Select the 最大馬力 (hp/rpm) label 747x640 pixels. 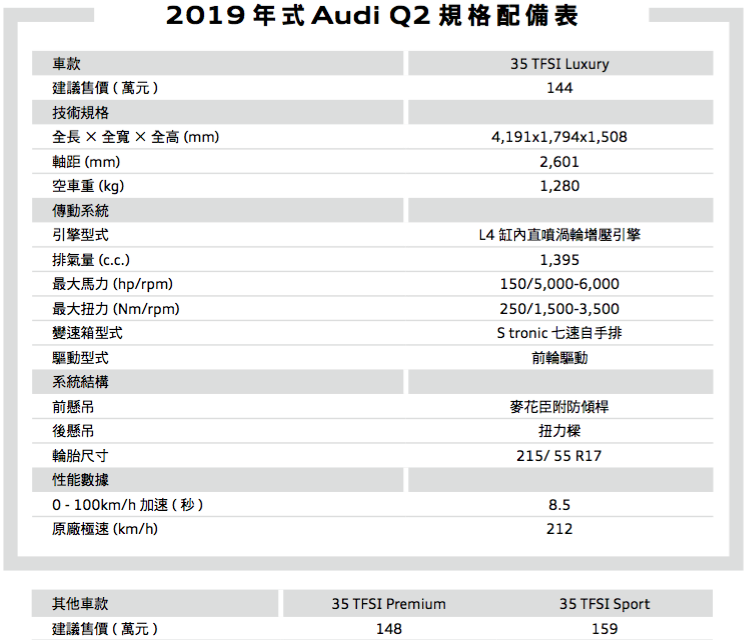(112, 284)
